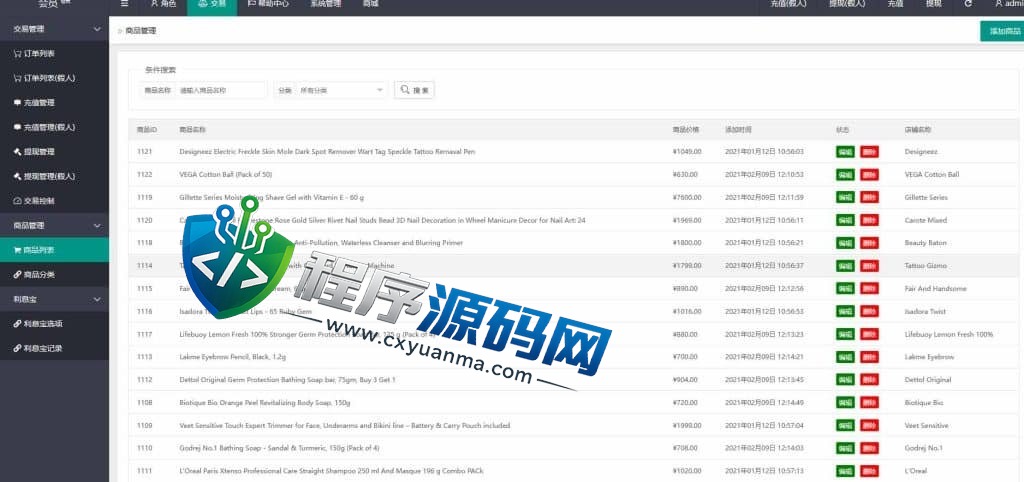
Task: Open 交易控制 in the sidebar
Action: pyautogui.click(x=54, y=201)
